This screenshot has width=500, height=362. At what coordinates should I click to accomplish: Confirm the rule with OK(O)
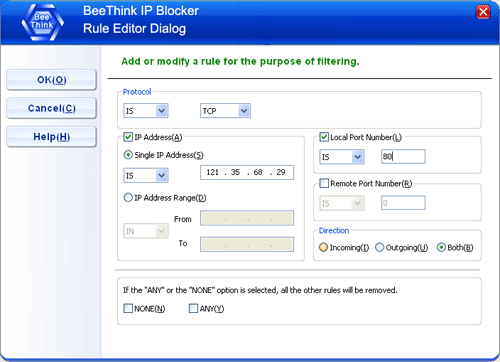[52, 80]
